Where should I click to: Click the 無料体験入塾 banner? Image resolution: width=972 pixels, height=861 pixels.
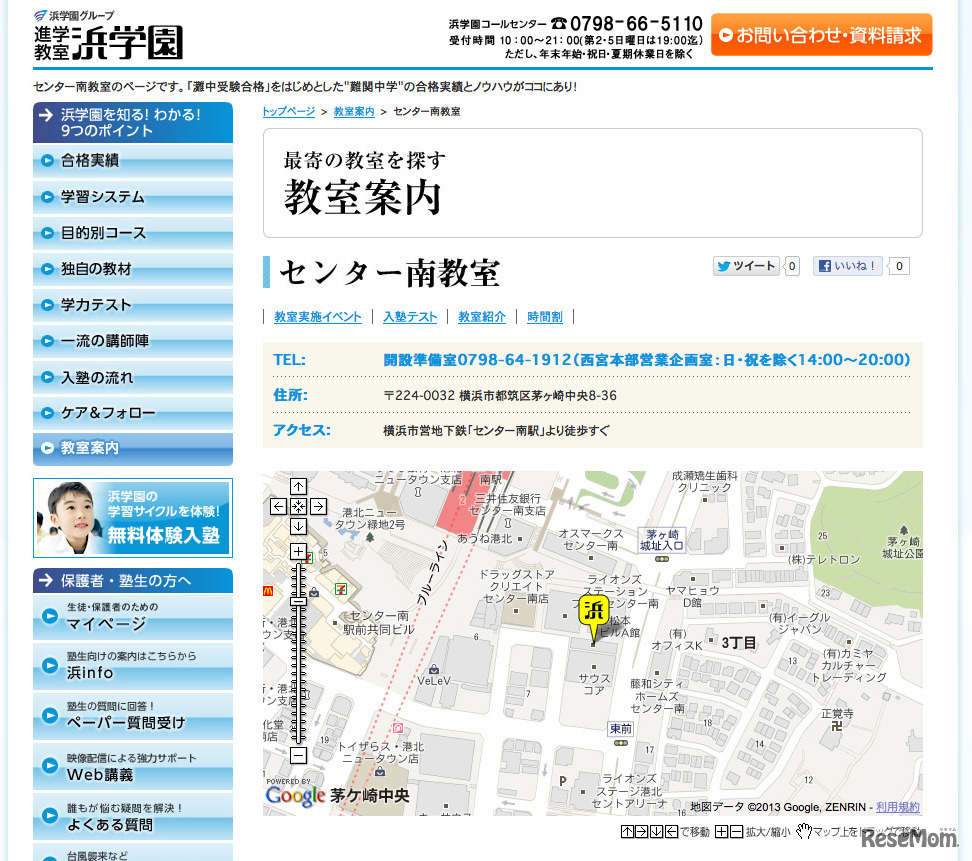click(133, 518)
